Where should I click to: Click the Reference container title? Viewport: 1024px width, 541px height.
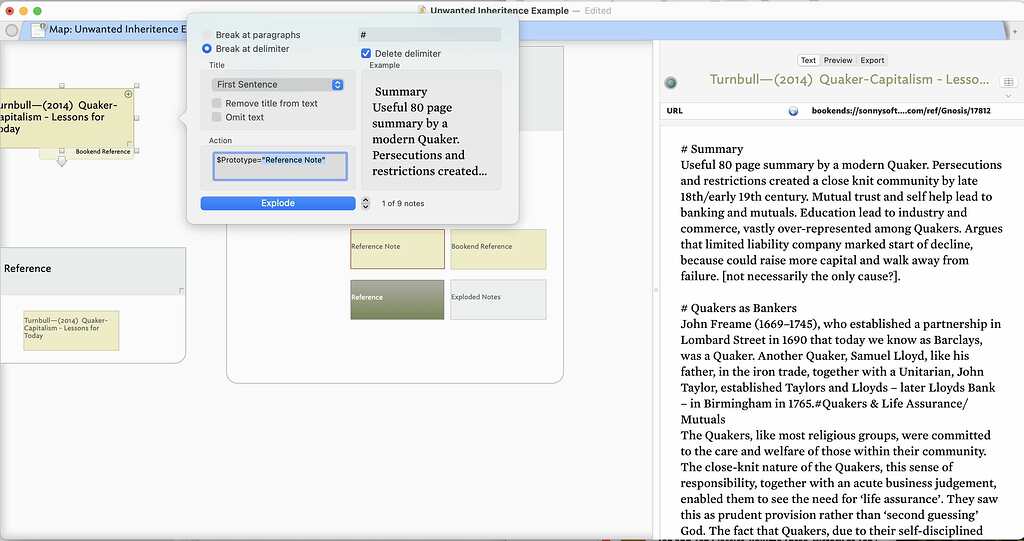coord(27,269)
